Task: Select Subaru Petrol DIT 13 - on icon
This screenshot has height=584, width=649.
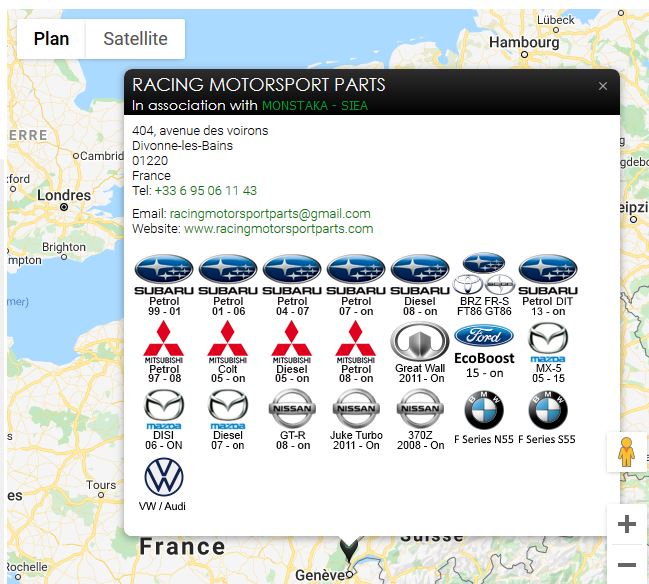Action: 548,286
